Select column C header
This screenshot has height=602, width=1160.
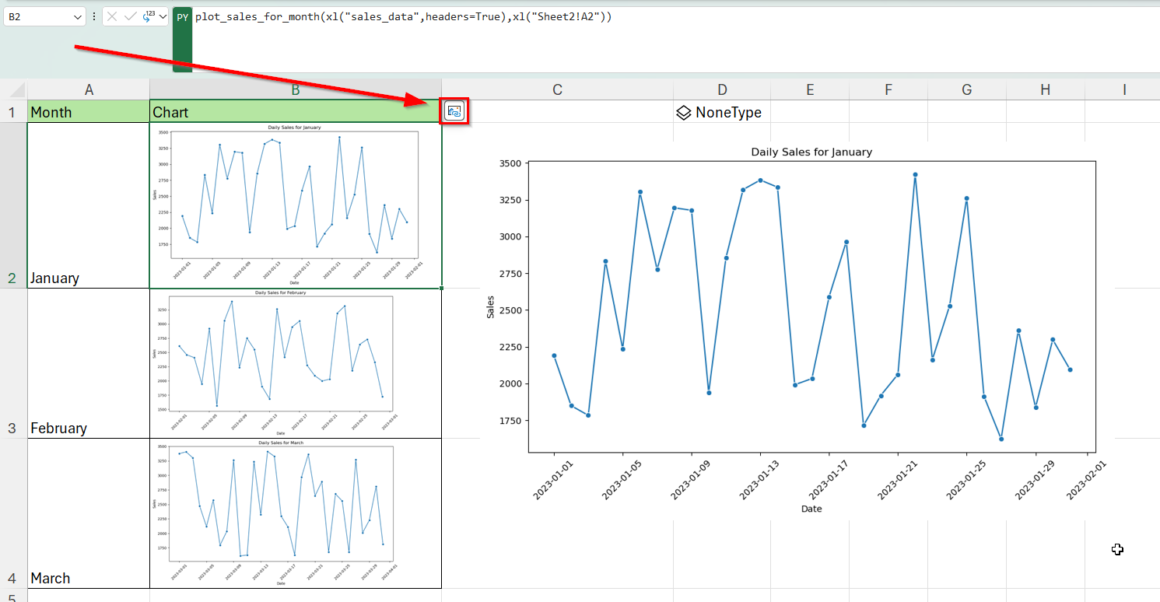point(556,88)
